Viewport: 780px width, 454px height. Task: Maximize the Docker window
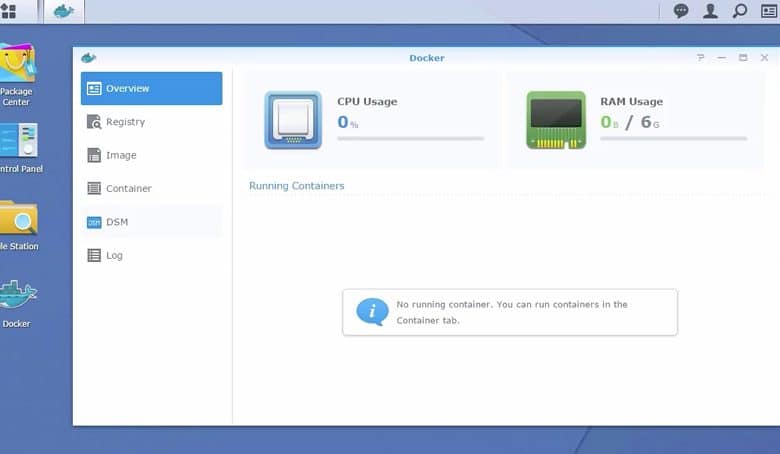743,58
